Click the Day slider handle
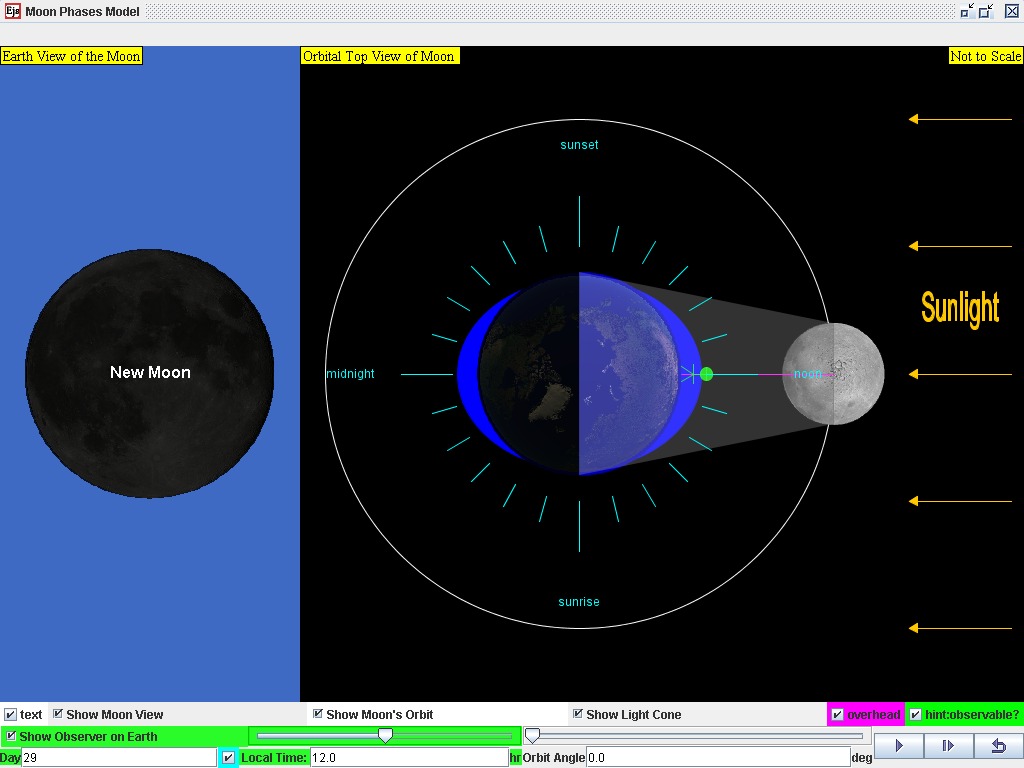The height and width of the screenshot is (768, 1024). 386,736
